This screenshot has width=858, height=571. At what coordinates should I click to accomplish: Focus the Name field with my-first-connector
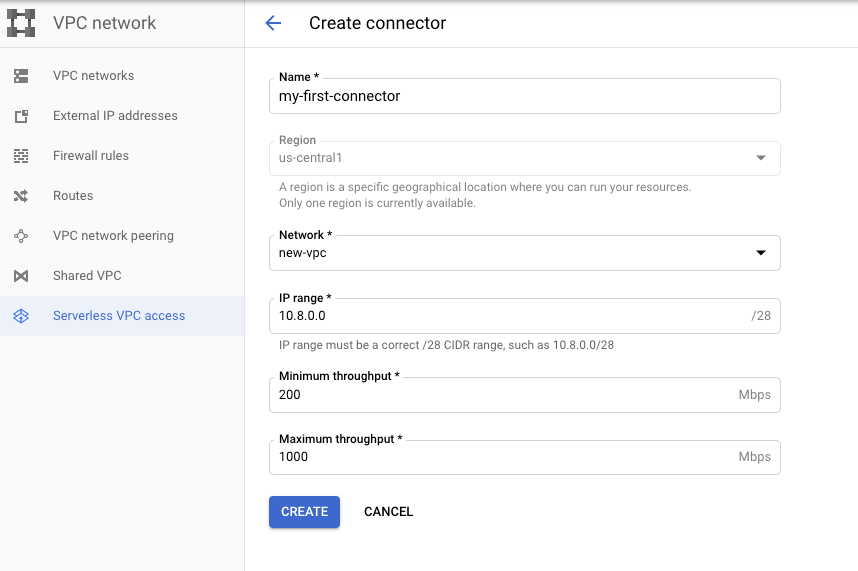[x=525, y=96]
